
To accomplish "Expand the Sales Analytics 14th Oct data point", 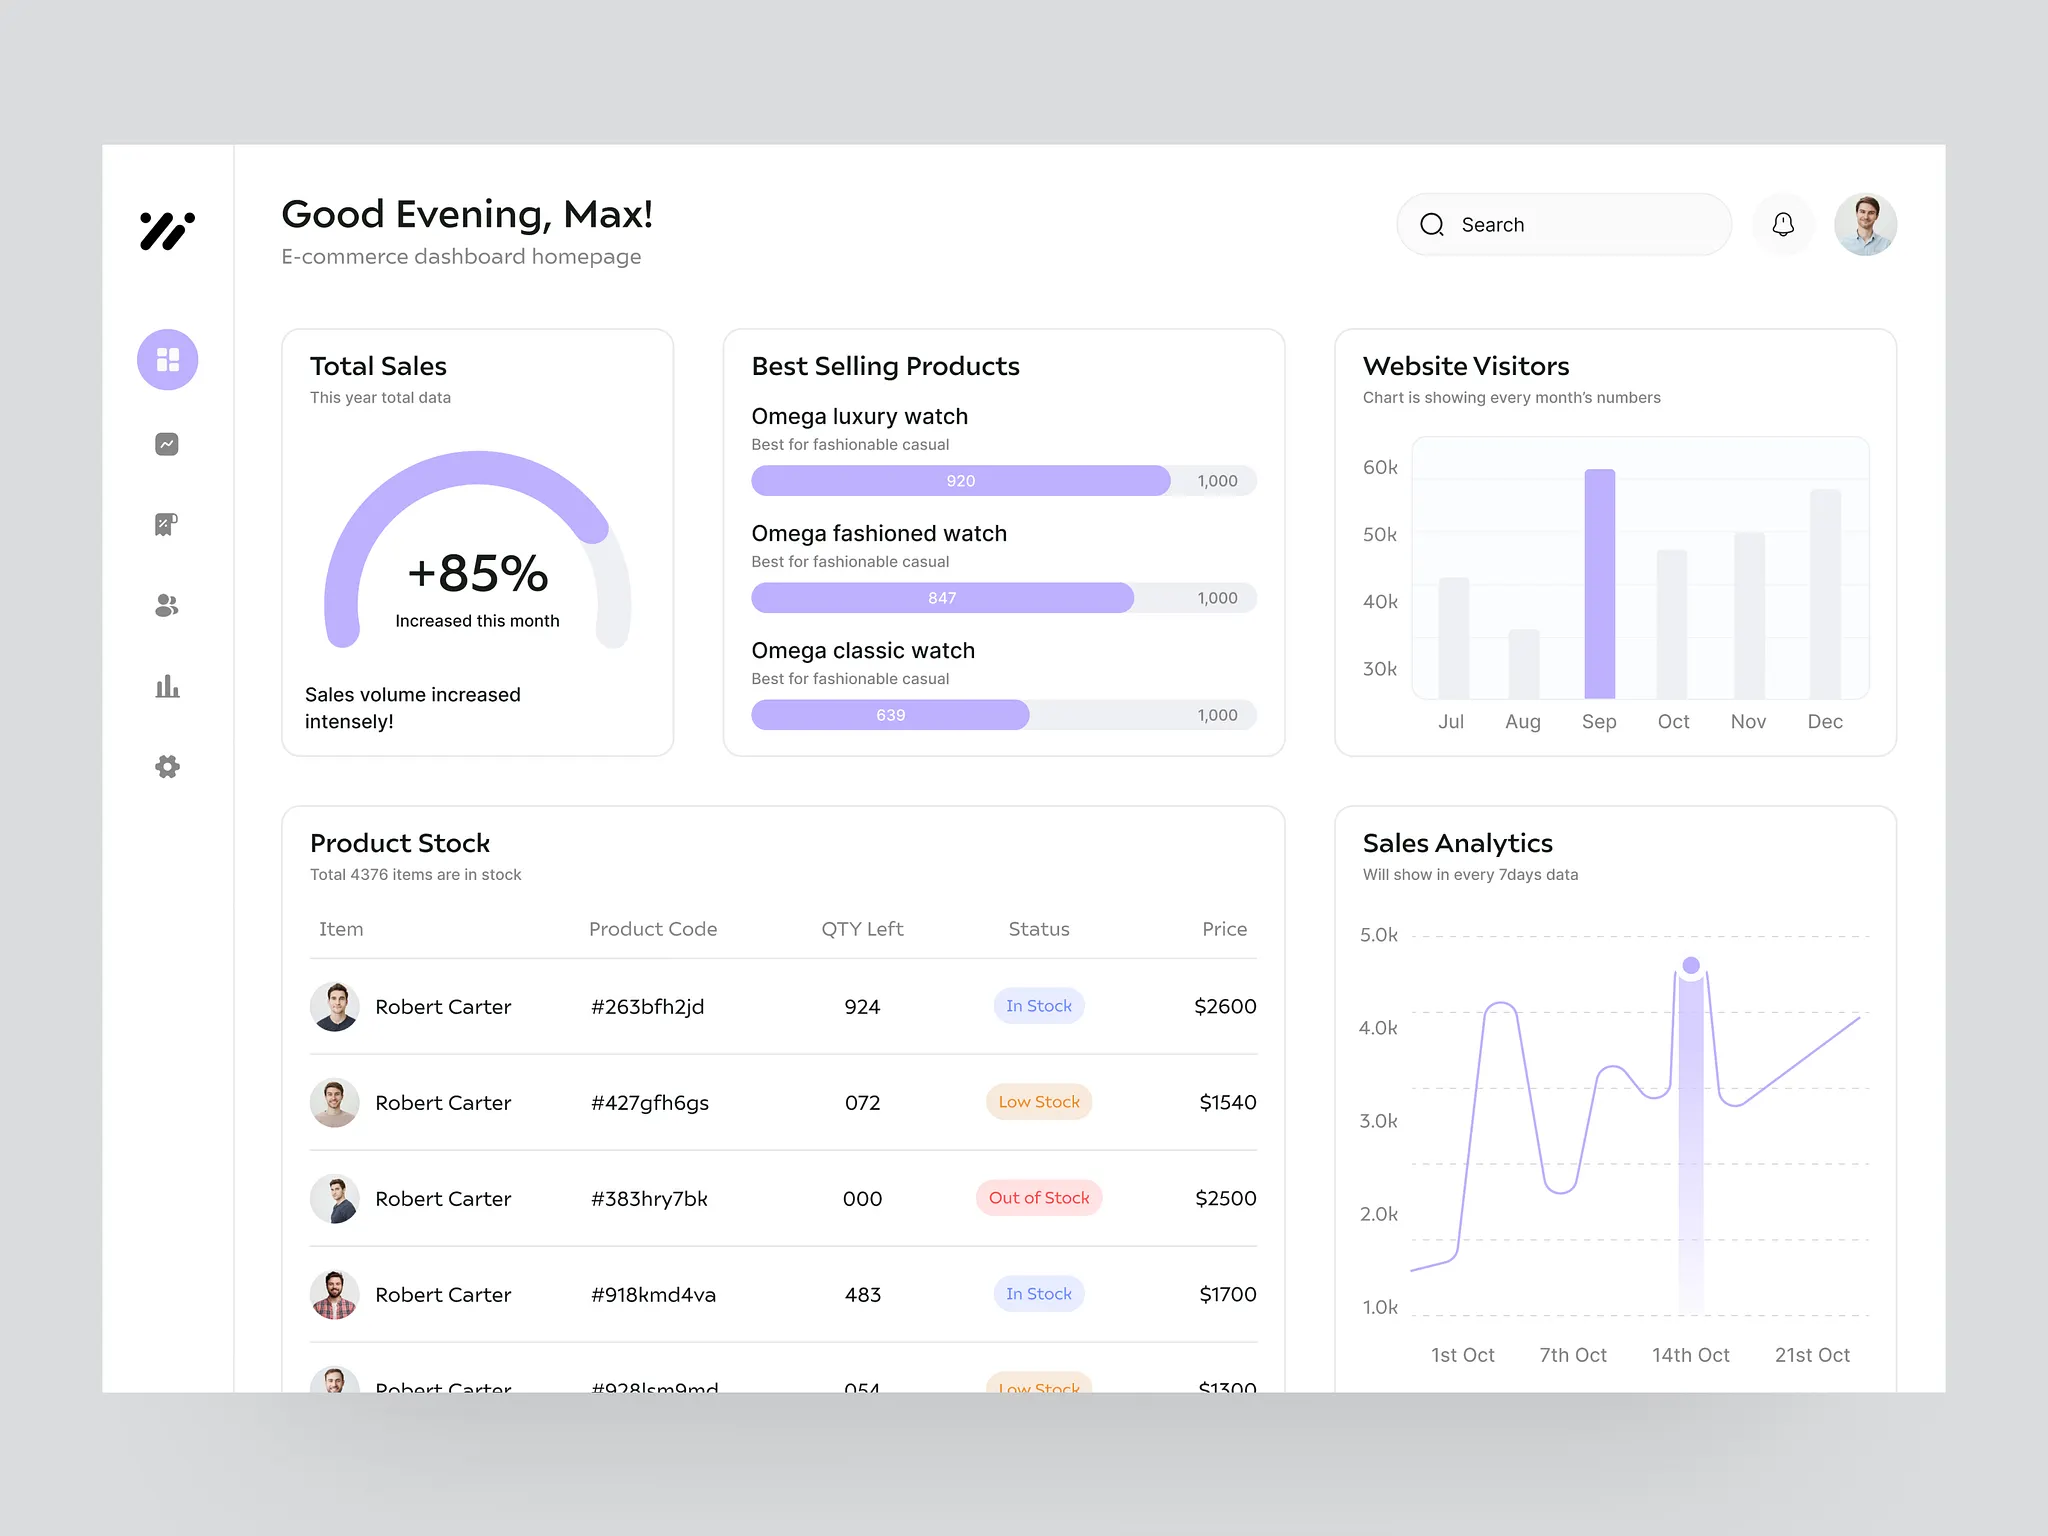I will coord(1690,966).
